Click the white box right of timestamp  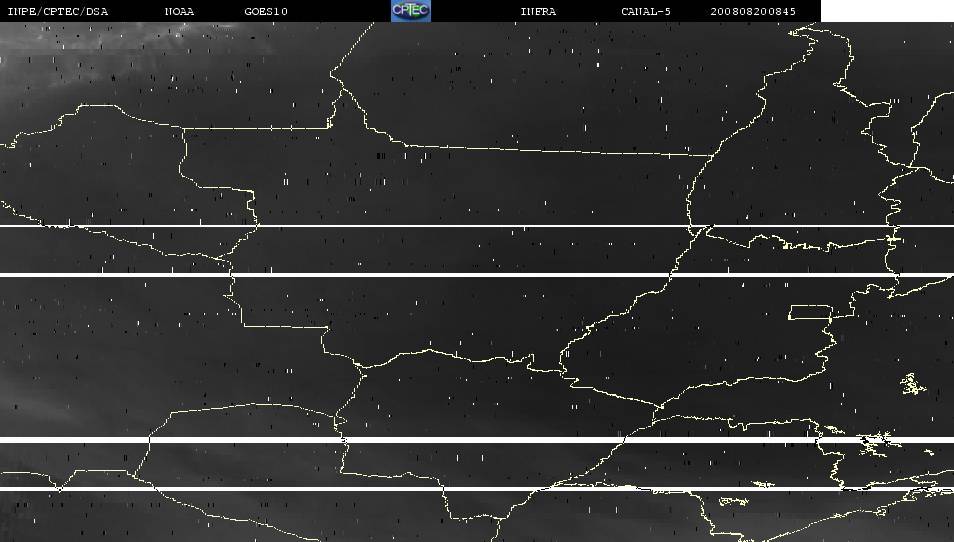(886, 11)
